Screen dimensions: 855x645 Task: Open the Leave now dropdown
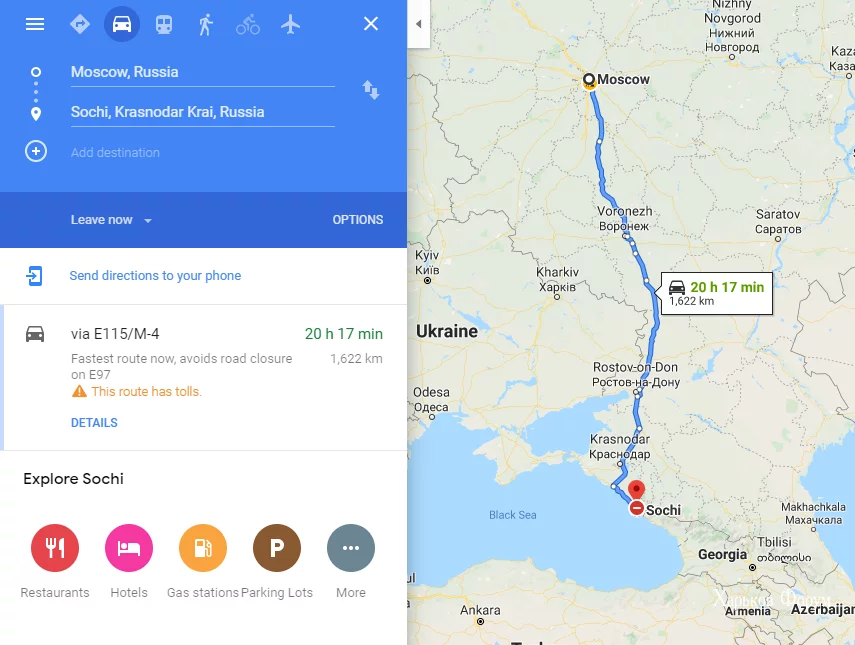pos(111,220)
